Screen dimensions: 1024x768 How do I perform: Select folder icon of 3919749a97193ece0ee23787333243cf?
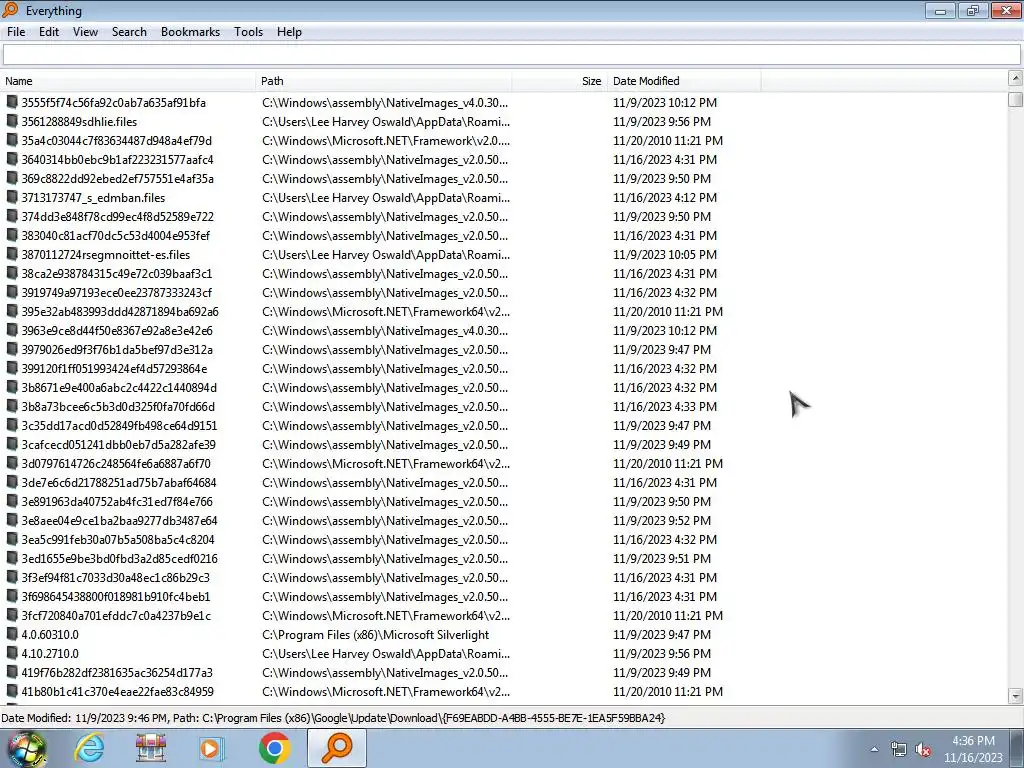click(x=12, y=292)
